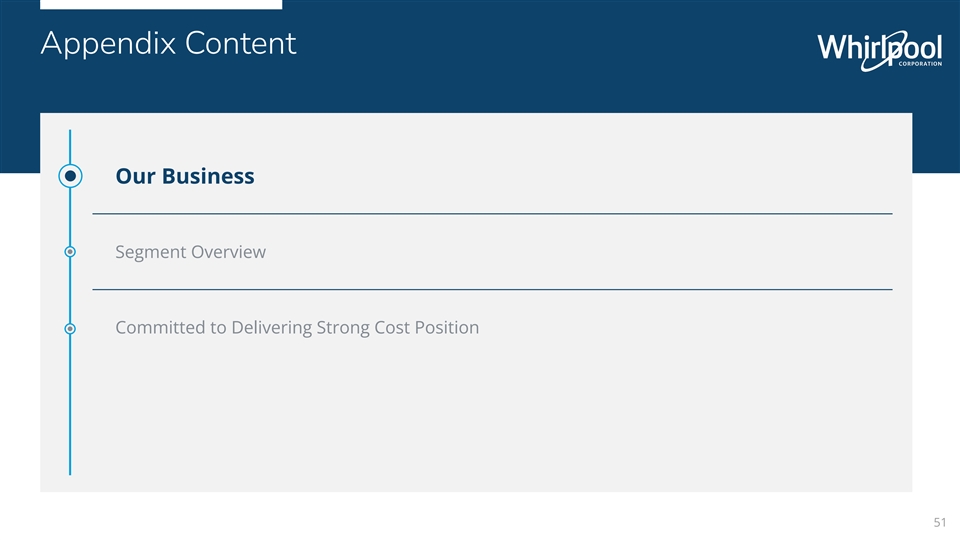Viewport: 960px width, 540px height.
Task: Click the Appendix Content slide title
Action: 168,44
